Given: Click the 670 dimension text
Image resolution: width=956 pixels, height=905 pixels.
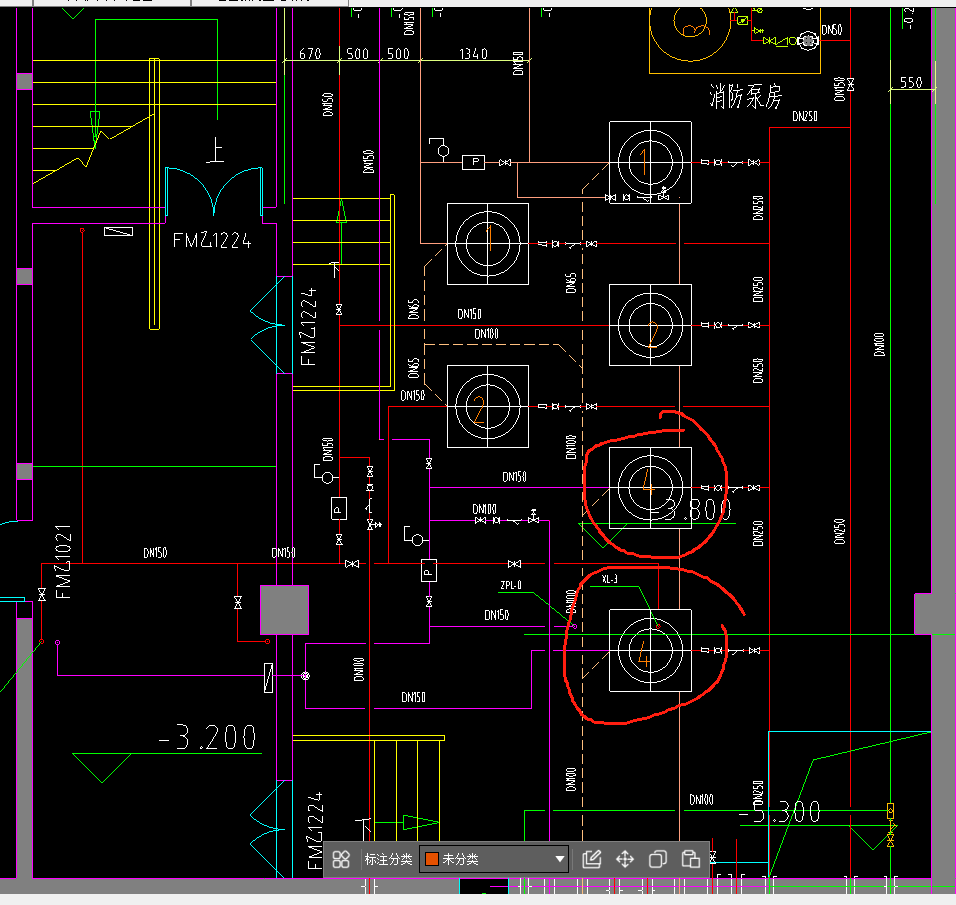Looking at the screenshot, I should [x=310, y=54].
